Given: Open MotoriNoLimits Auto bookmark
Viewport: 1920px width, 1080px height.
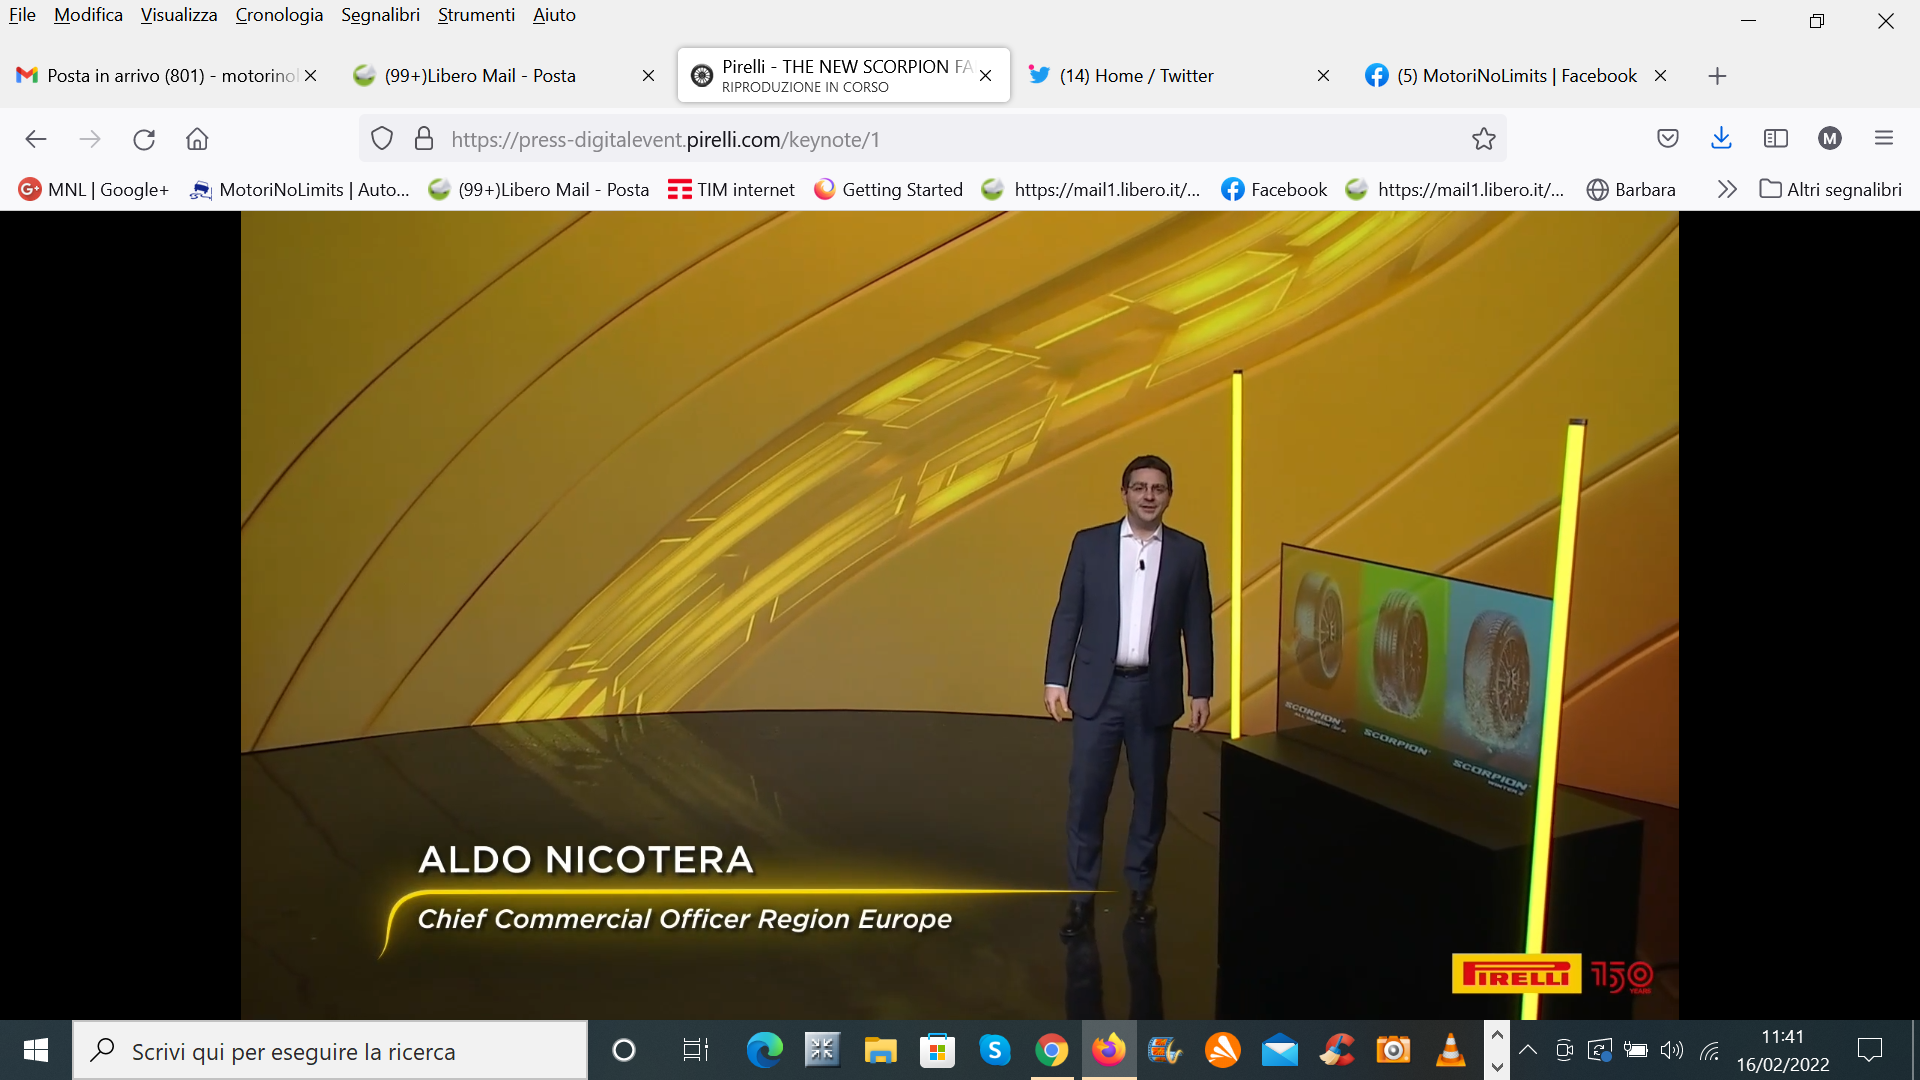Looking at the screenshot, I should click(300, 190).
